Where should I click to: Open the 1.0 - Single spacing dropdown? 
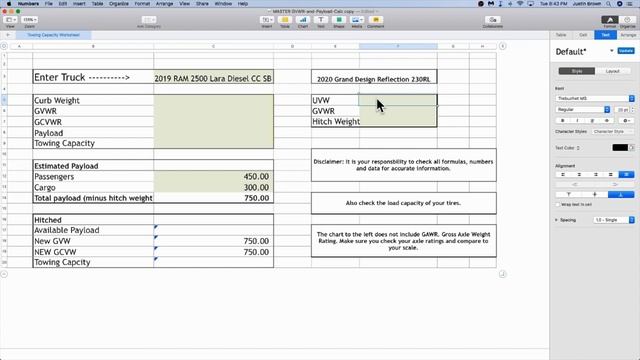[613, 220]
